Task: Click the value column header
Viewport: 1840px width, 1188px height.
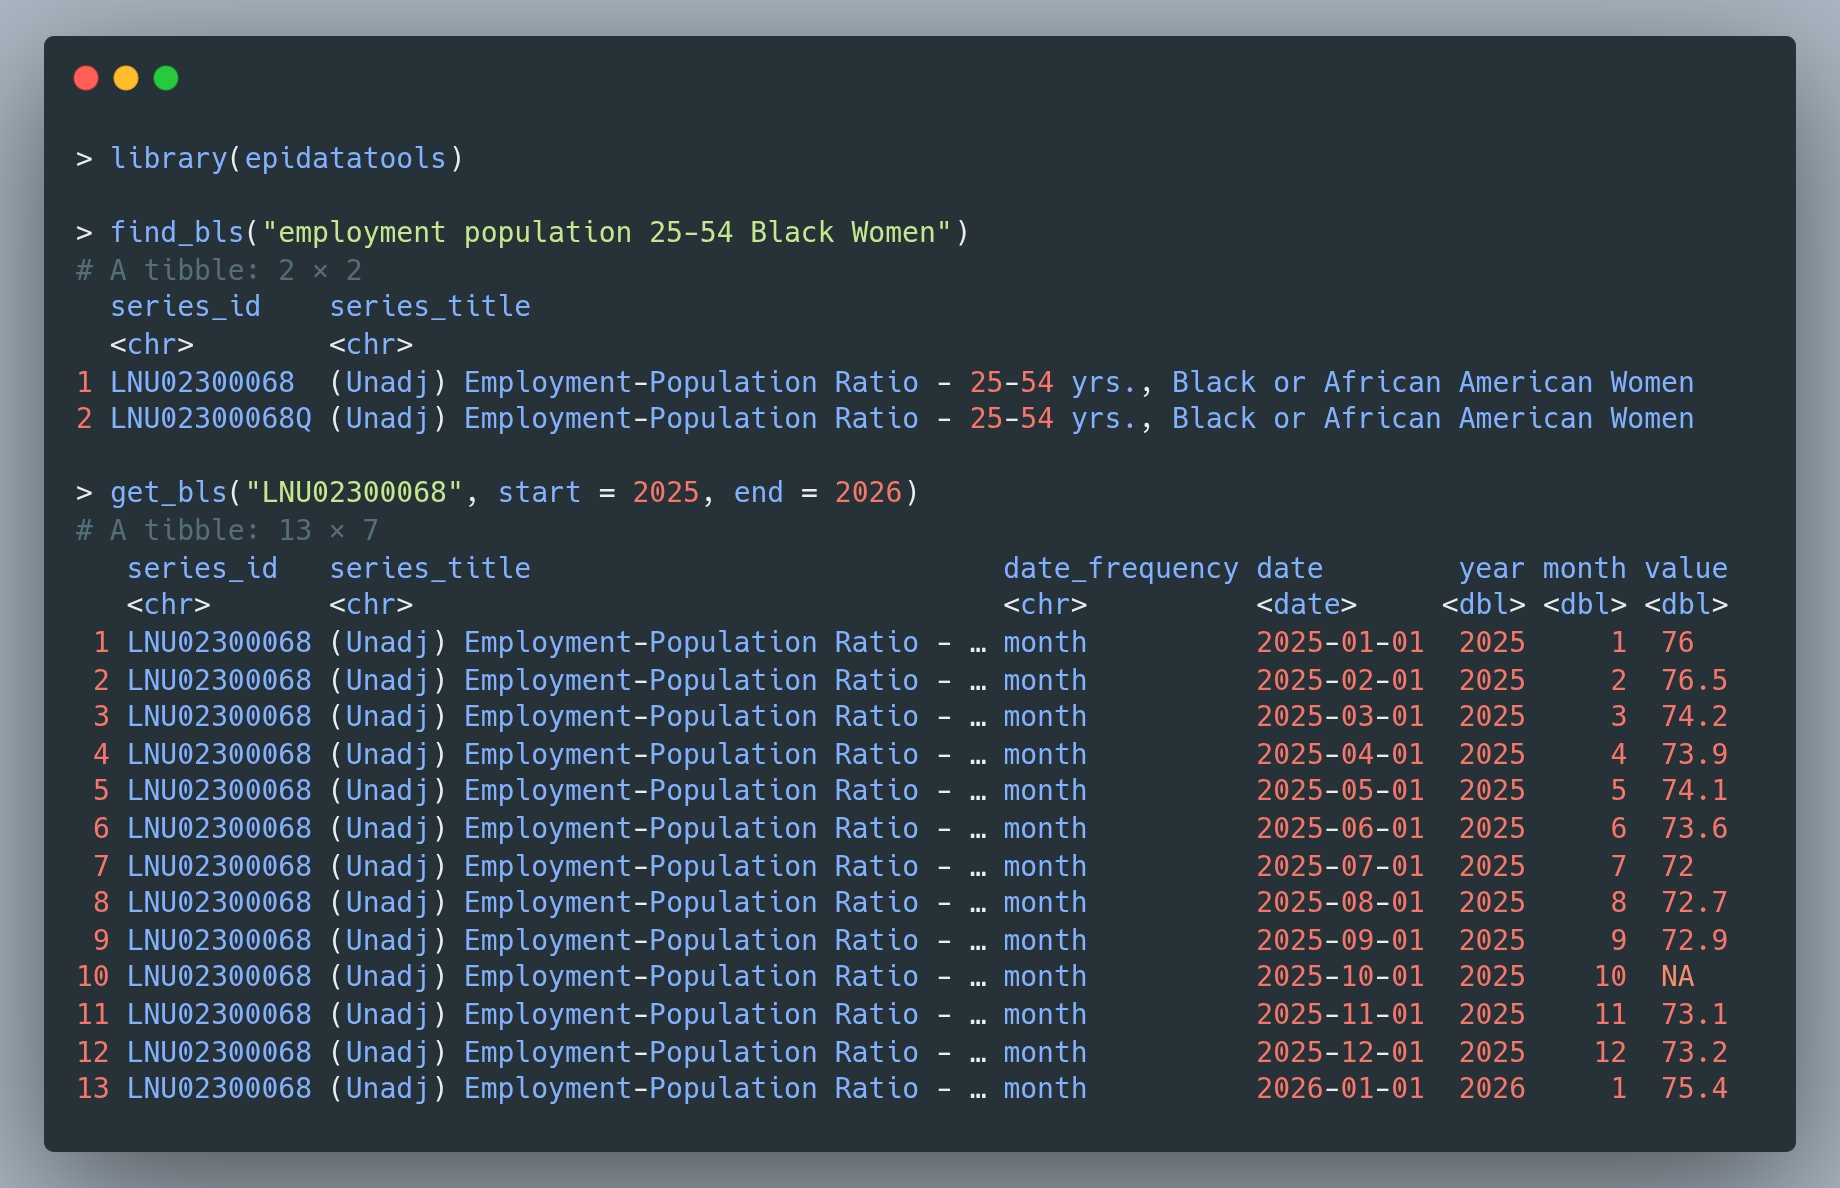Action: (x=1686, y=568)
